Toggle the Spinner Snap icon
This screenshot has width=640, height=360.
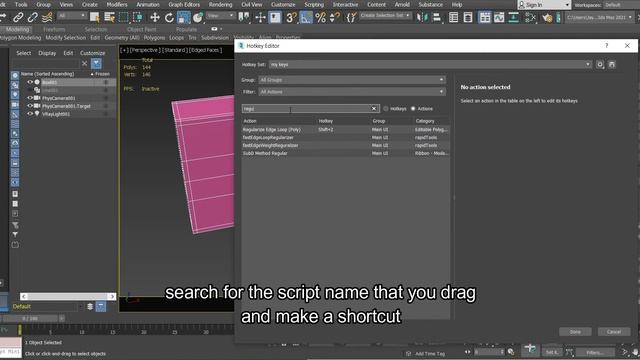(334, 17)
